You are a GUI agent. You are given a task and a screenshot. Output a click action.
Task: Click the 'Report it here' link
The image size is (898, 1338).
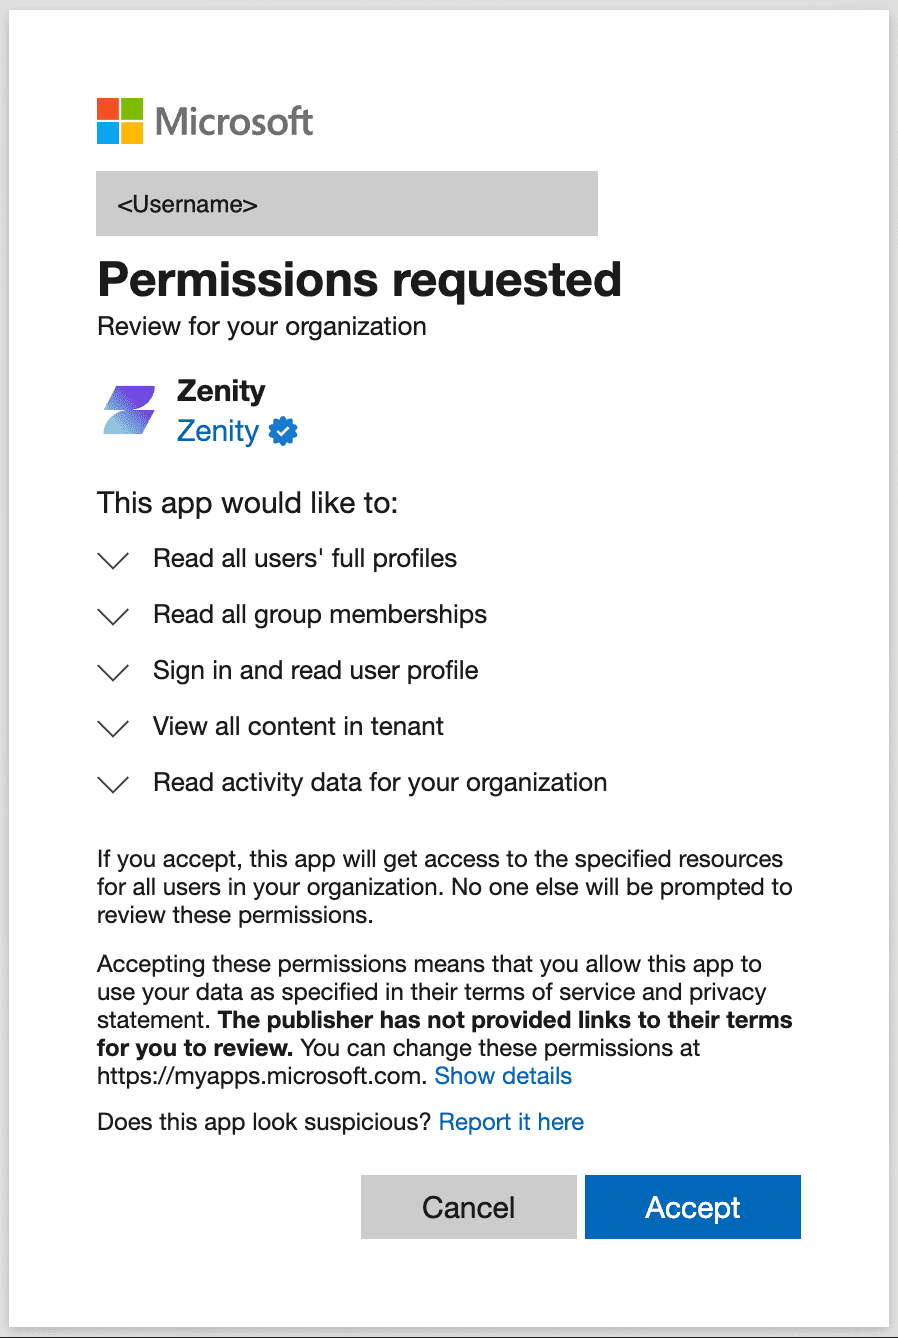coord(511,1122)
